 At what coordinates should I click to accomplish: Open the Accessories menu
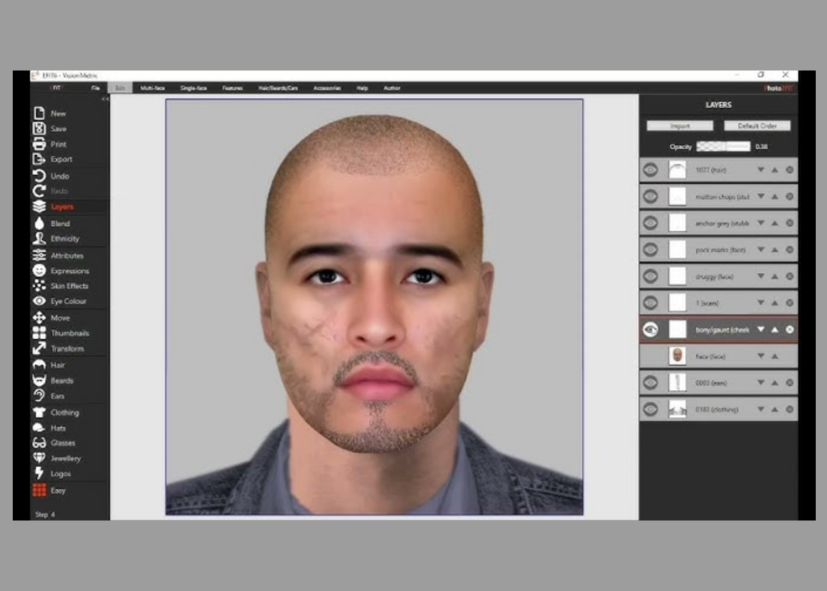pyautogui.click(x=327, y=88)
